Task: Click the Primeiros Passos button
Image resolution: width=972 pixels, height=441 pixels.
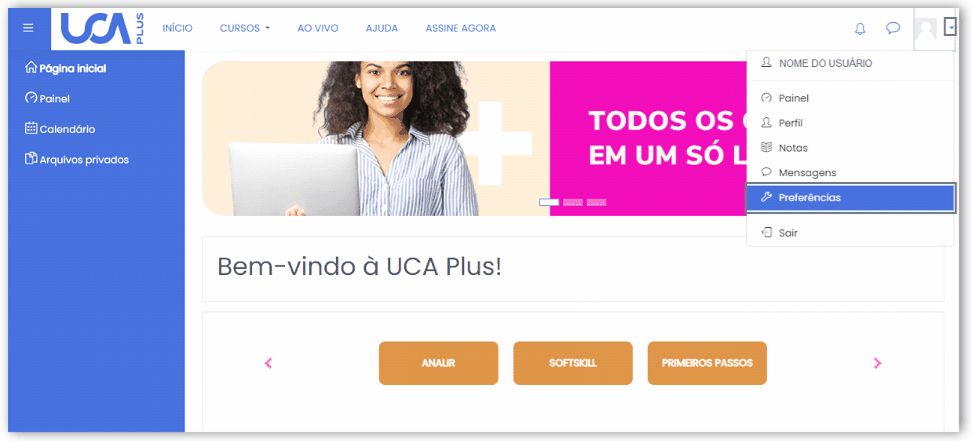Action: pyautogui.click(x=707, y=363)
